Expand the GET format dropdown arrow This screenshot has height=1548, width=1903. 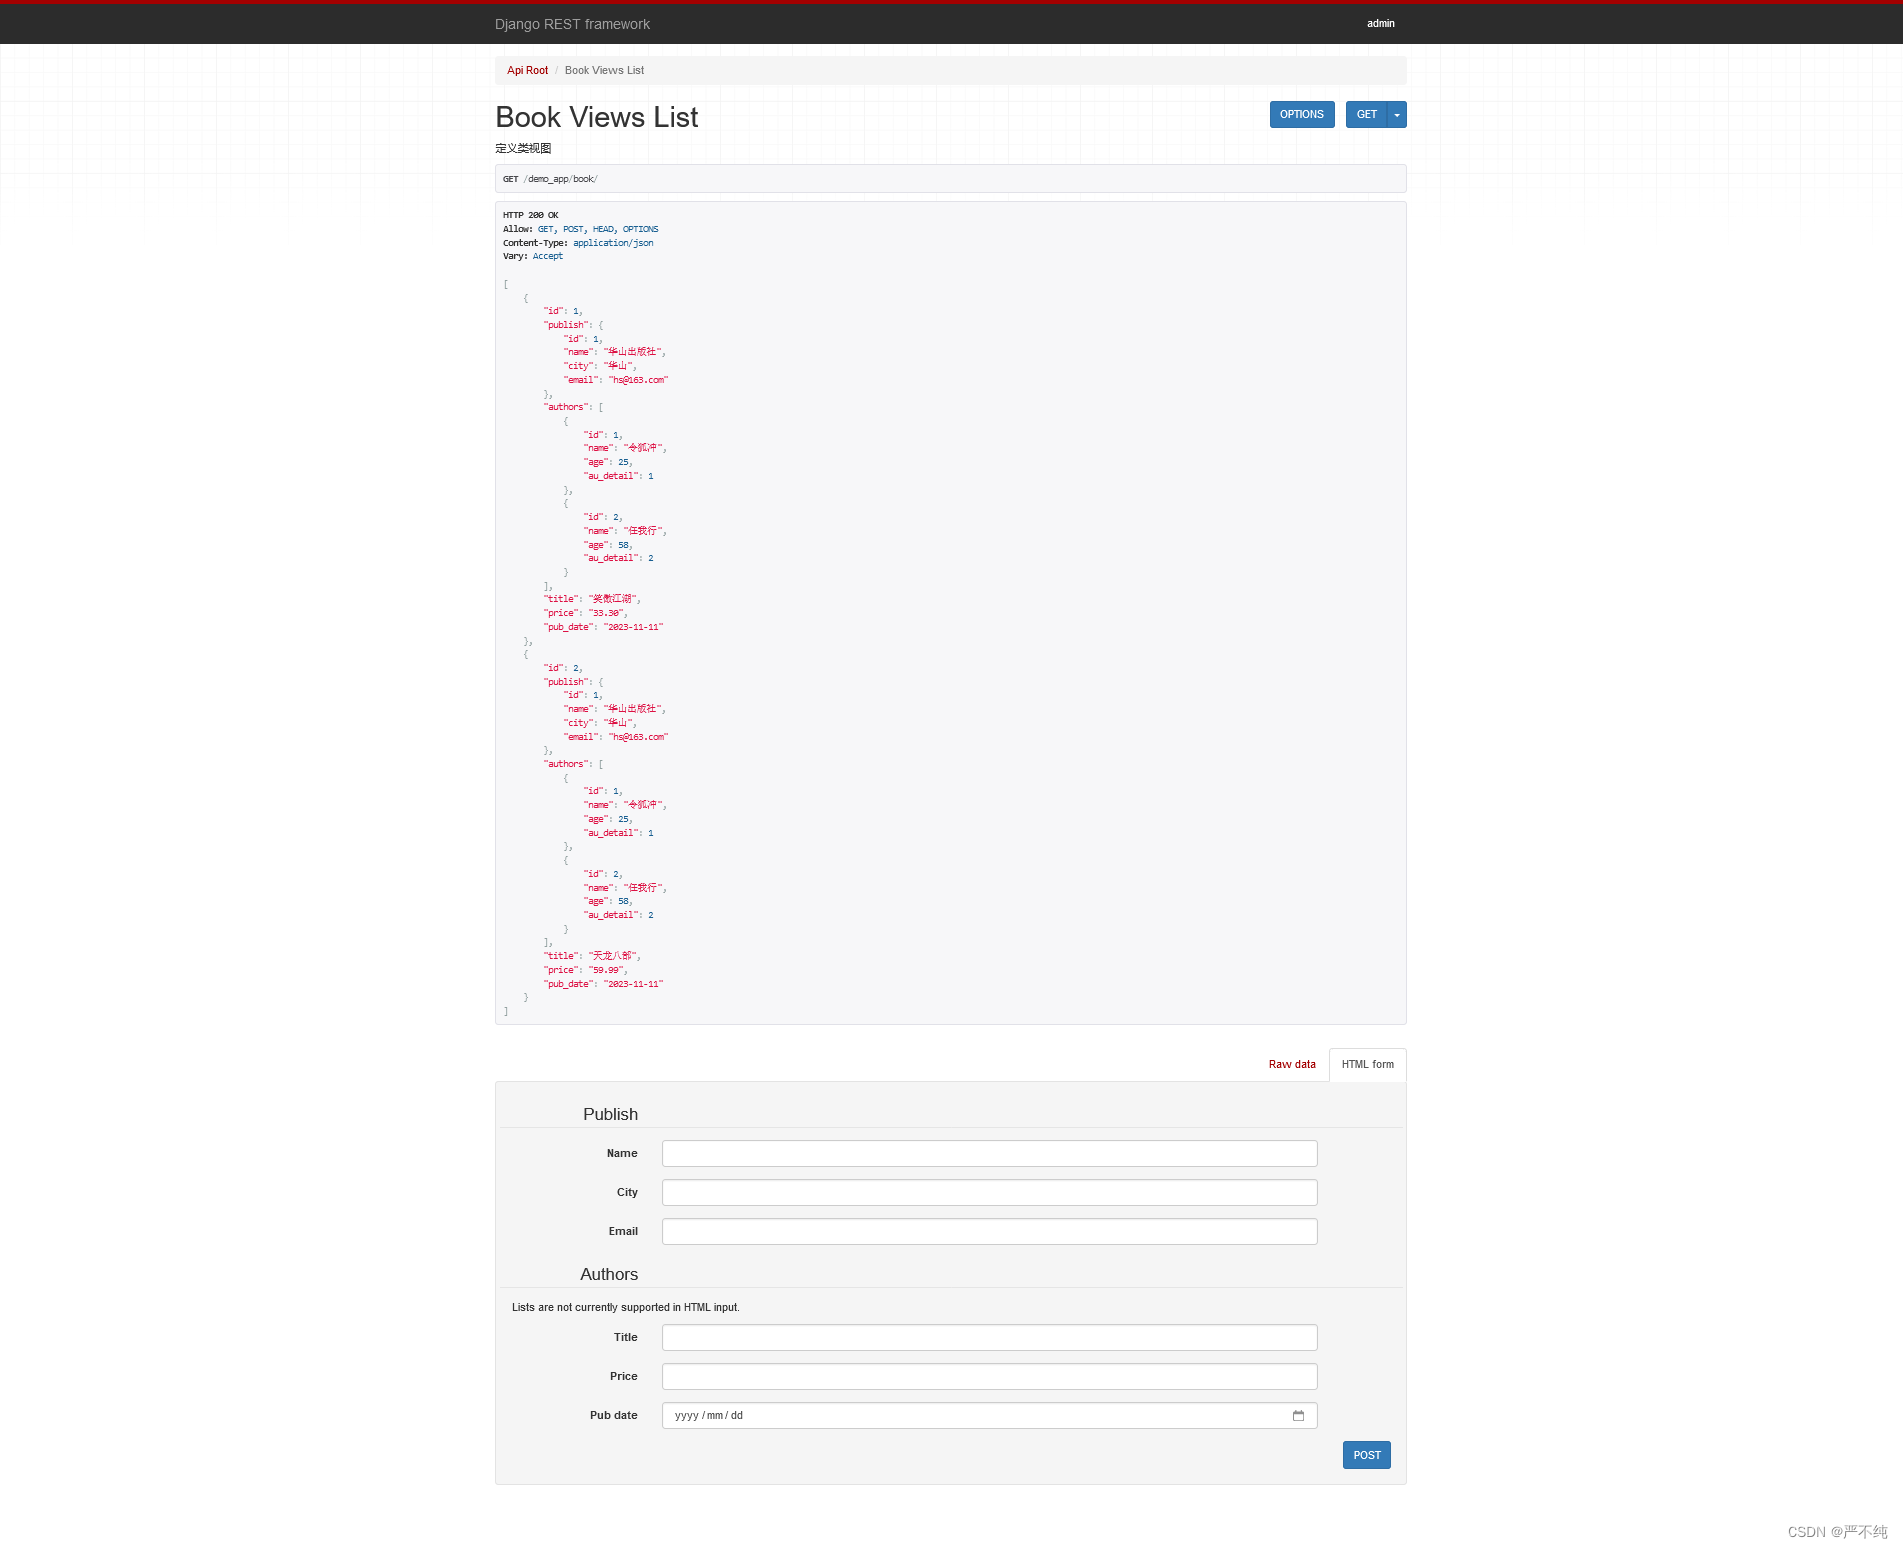pos(1397,115)
